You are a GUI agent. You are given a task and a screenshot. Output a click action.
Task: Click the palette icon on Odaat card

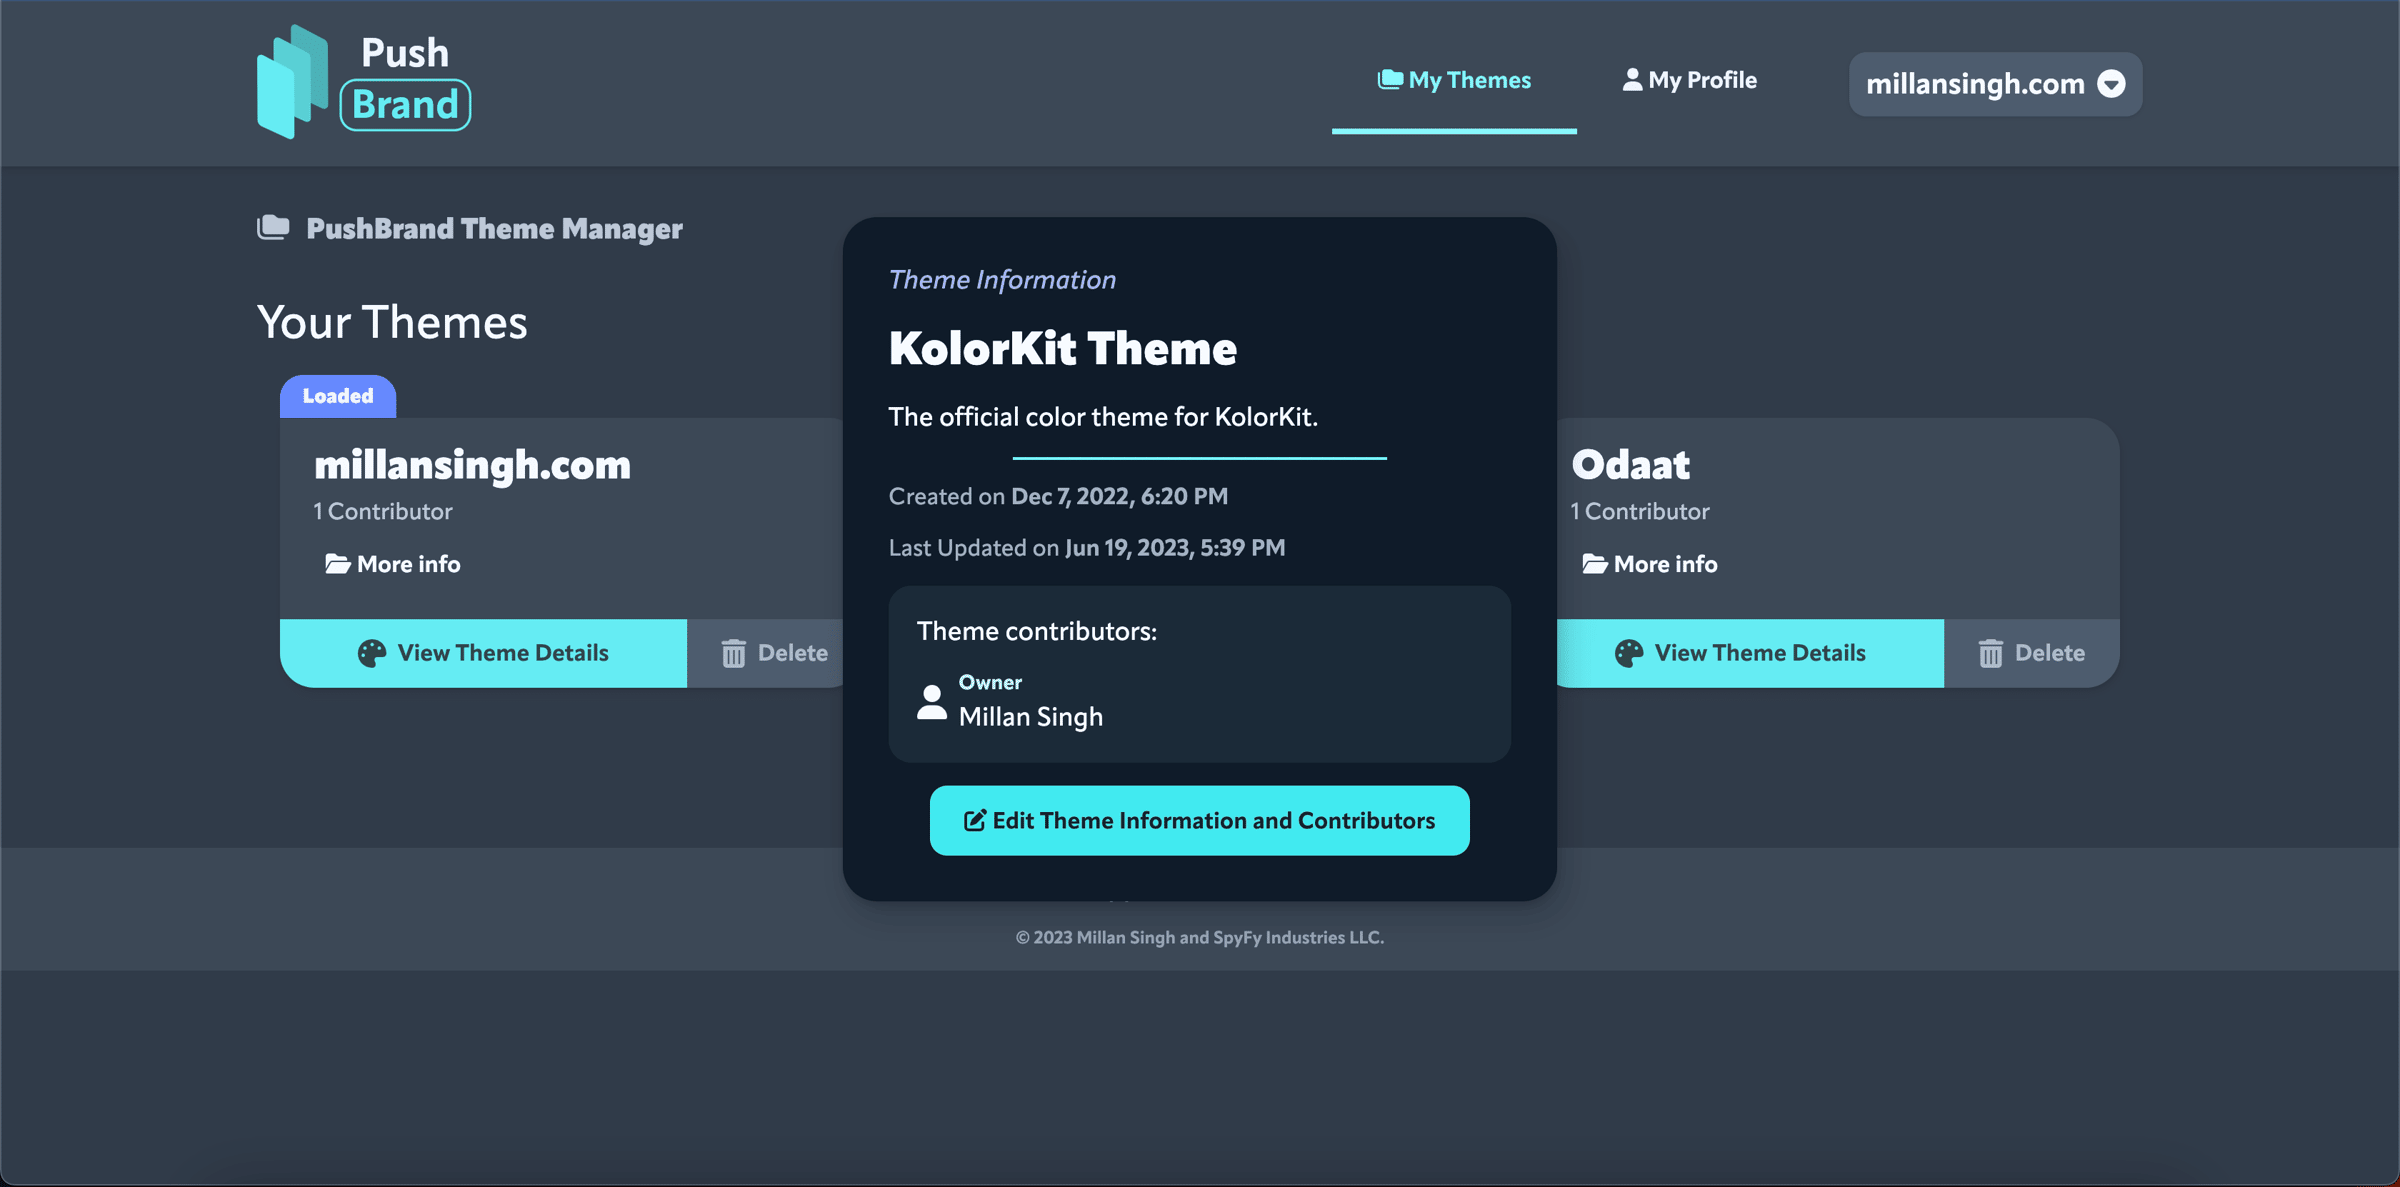pyautogui.click(x=1629, y=653)
